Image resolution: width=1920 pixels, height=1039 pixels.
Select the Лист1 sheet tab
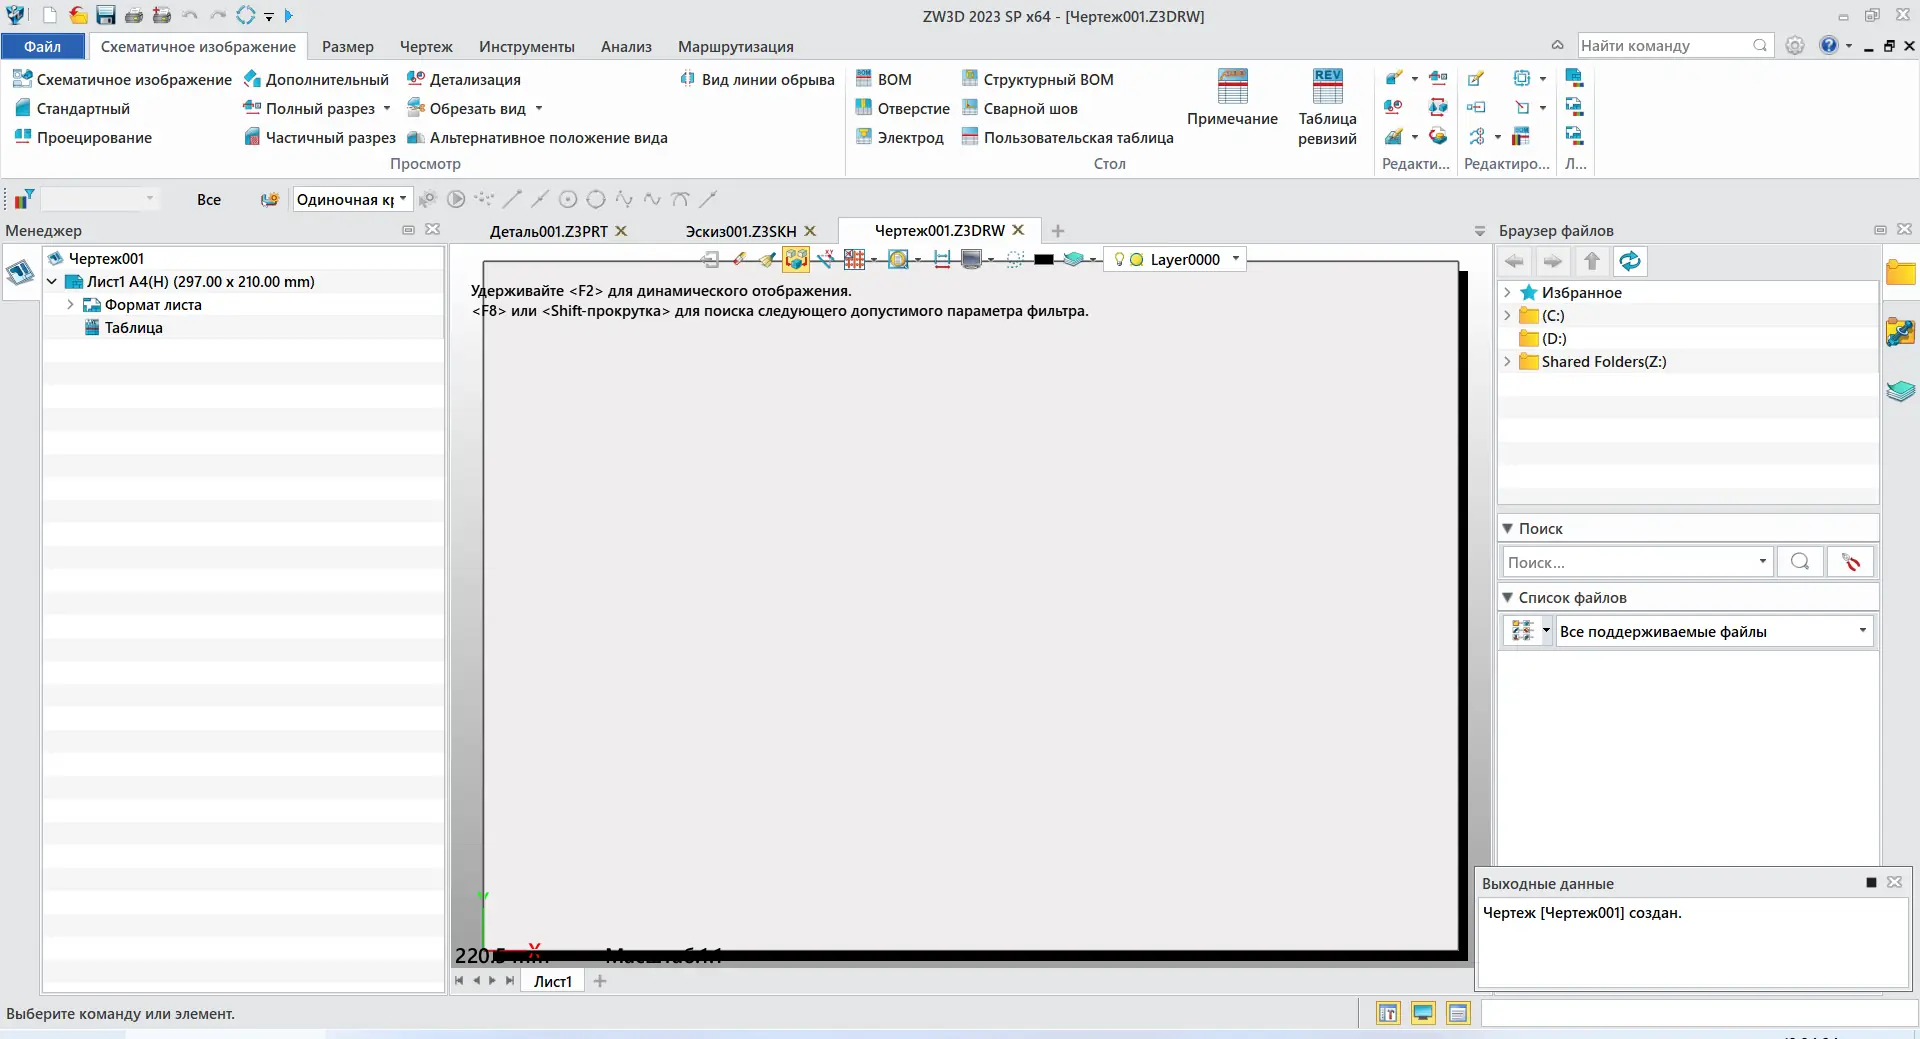(x=552, y=981)
